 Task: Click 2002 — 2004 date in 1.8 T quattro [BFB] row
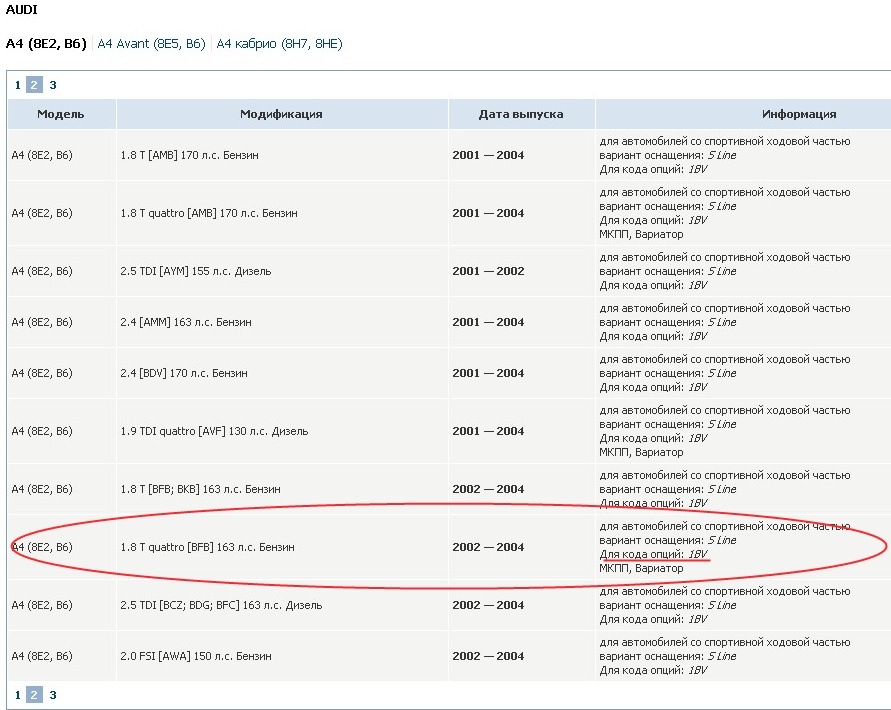point(488,547)
